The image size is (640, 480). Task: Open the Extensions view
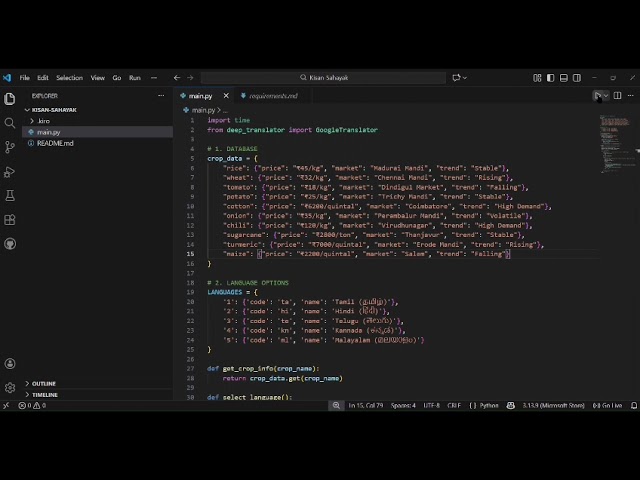tap(10, 220)
